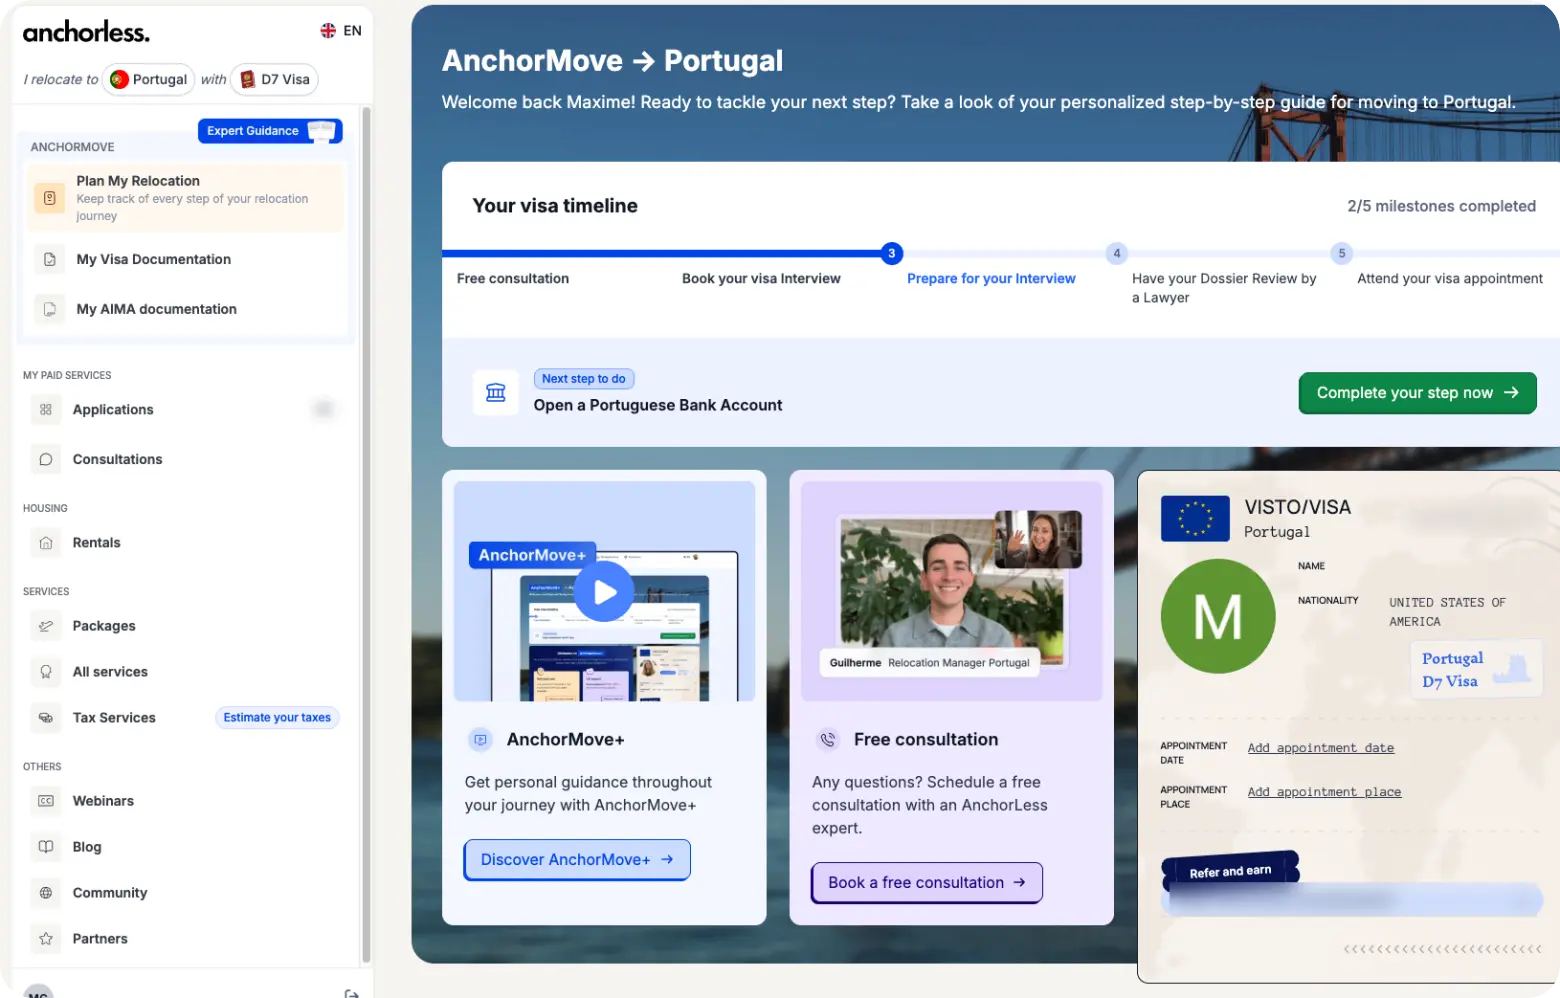Click the Refer and earn tag
The height and width of the screenshot is (998, 1560).
pyautogui.click(x=1230, y=871)
